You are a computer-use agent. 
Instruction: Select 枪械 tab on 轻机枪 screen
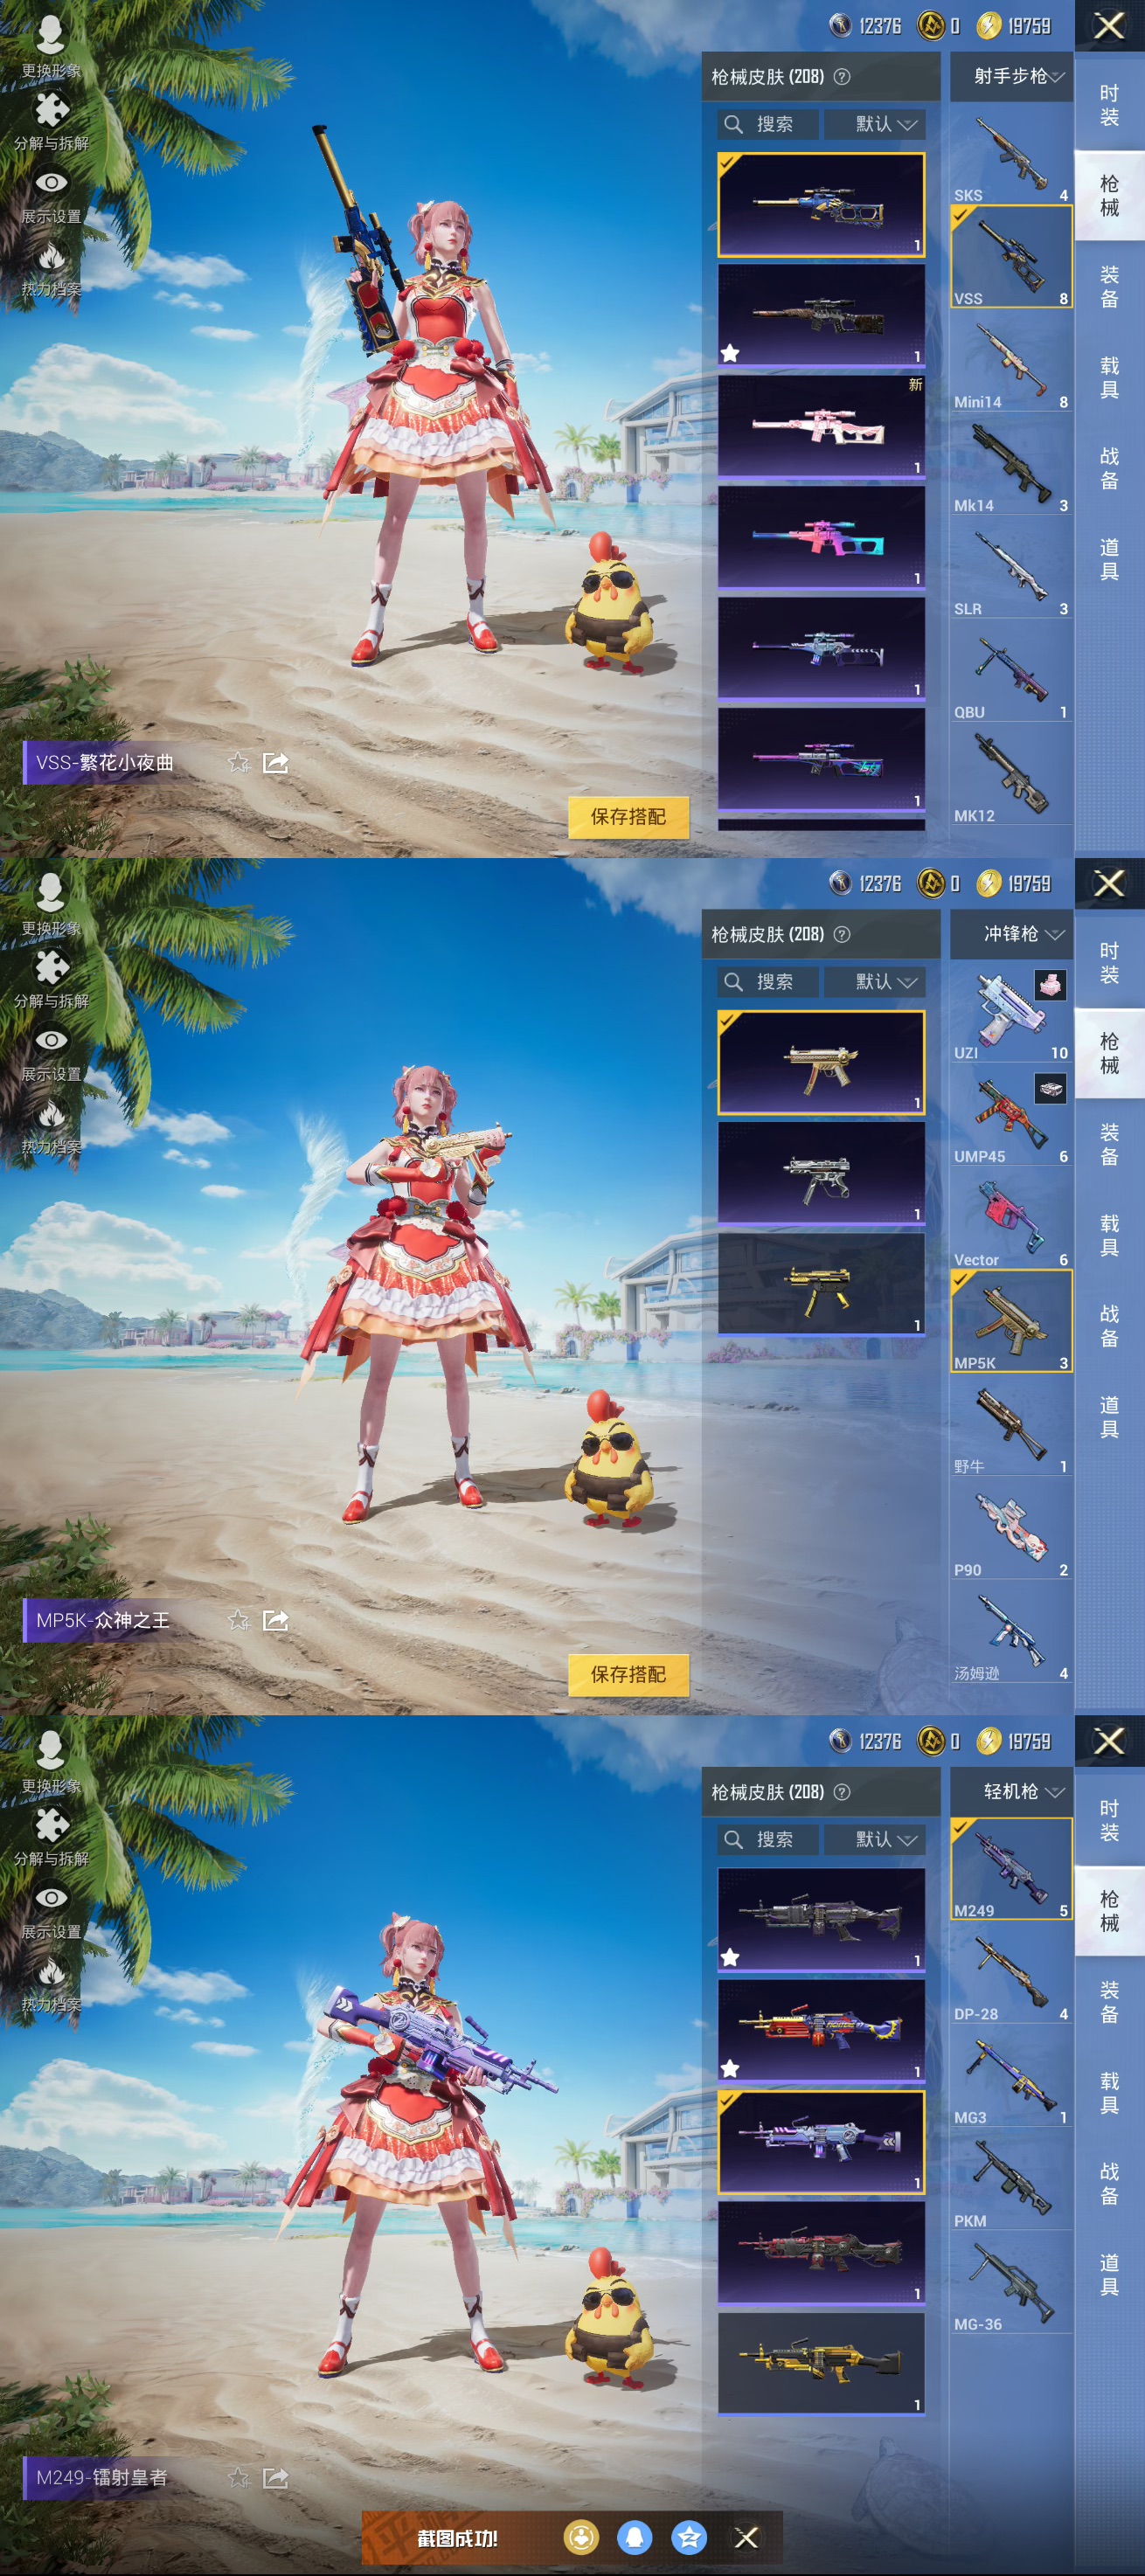point(1109,1911)
